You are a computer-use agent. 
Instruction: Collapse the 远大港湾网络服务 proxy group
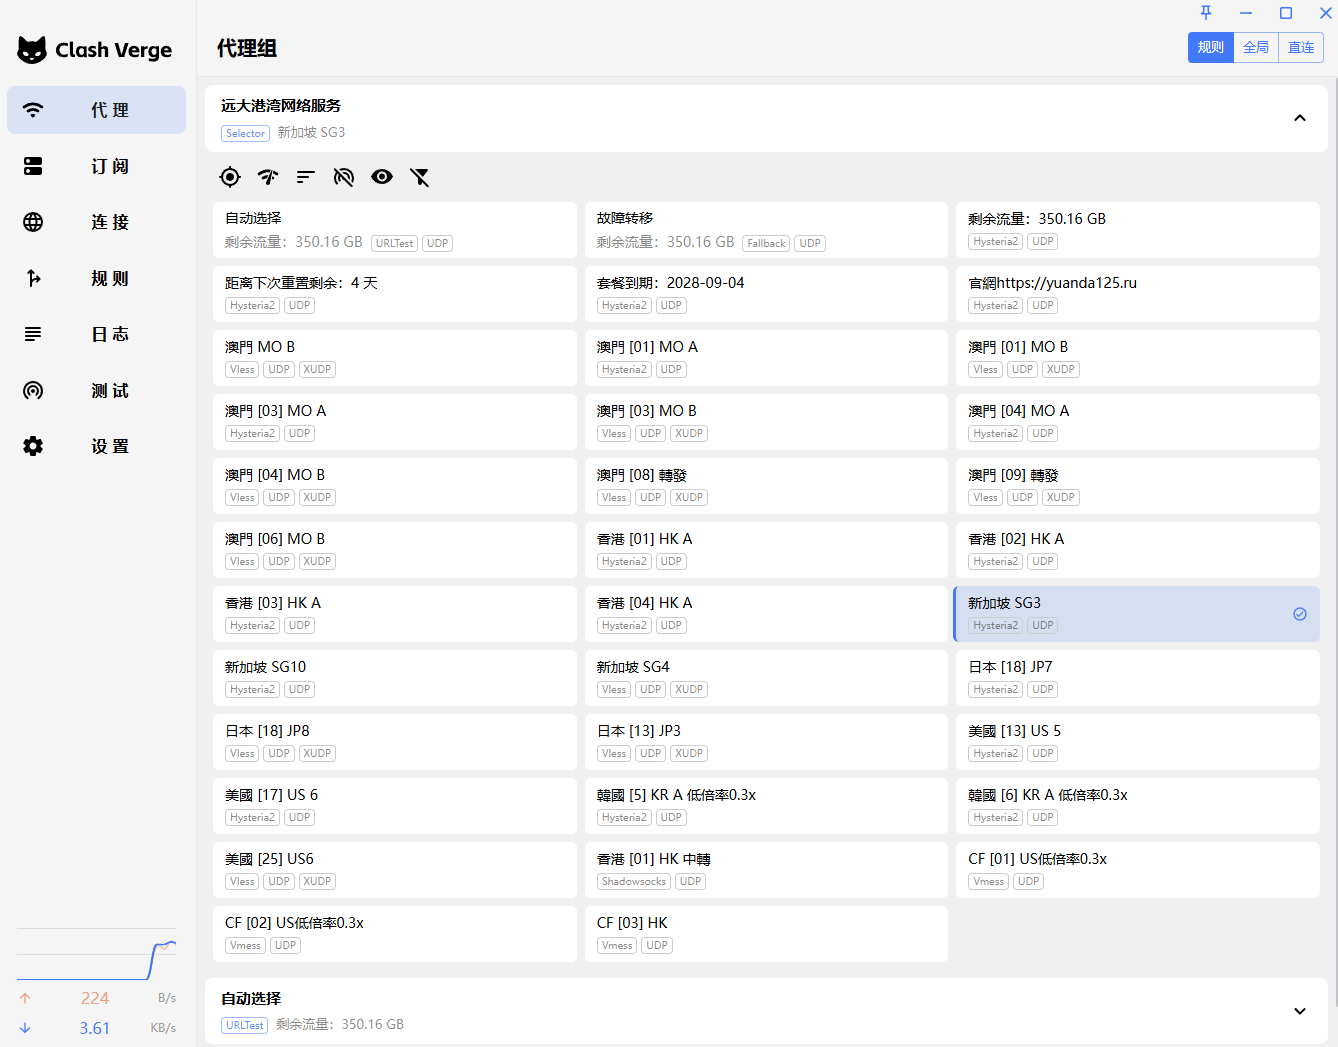click(1299, 118)
